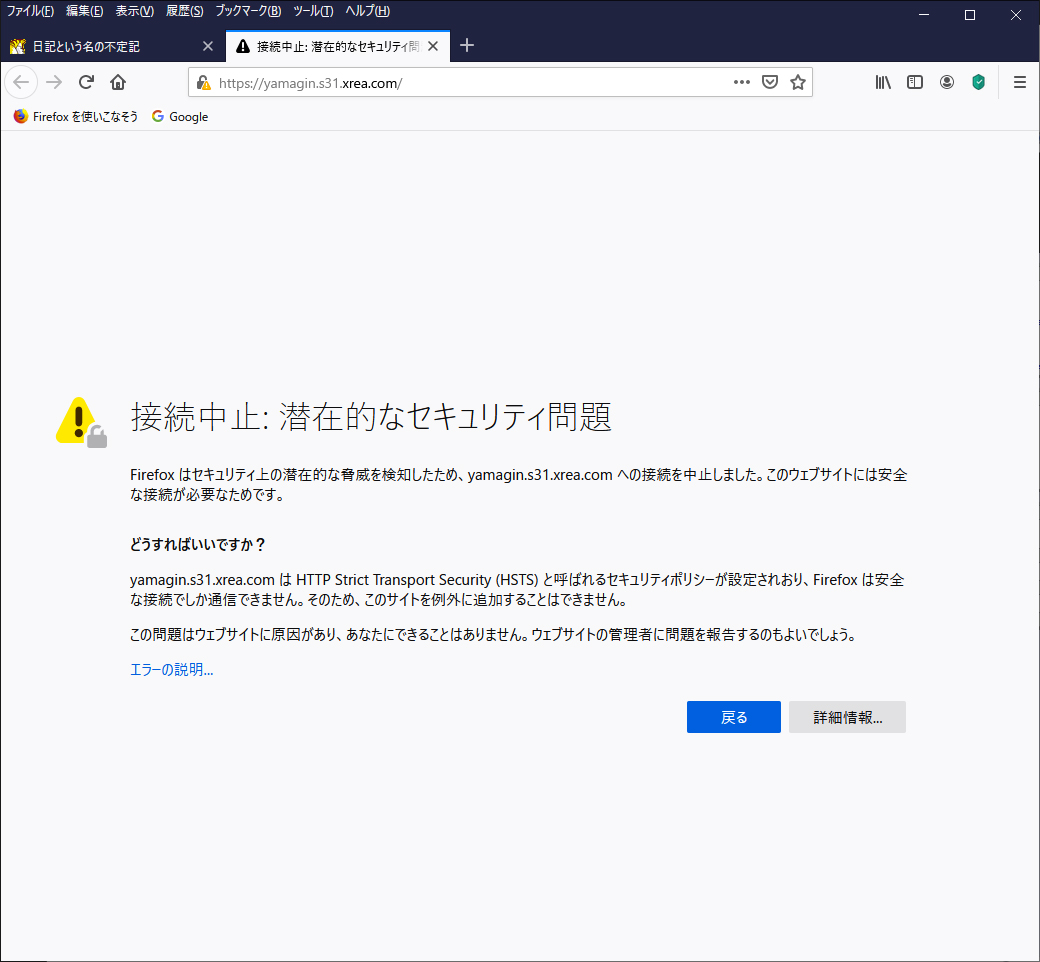Screen dimensions: 1040x962
Task: Open the ツール(T) menu
Action: click(313, 11)
